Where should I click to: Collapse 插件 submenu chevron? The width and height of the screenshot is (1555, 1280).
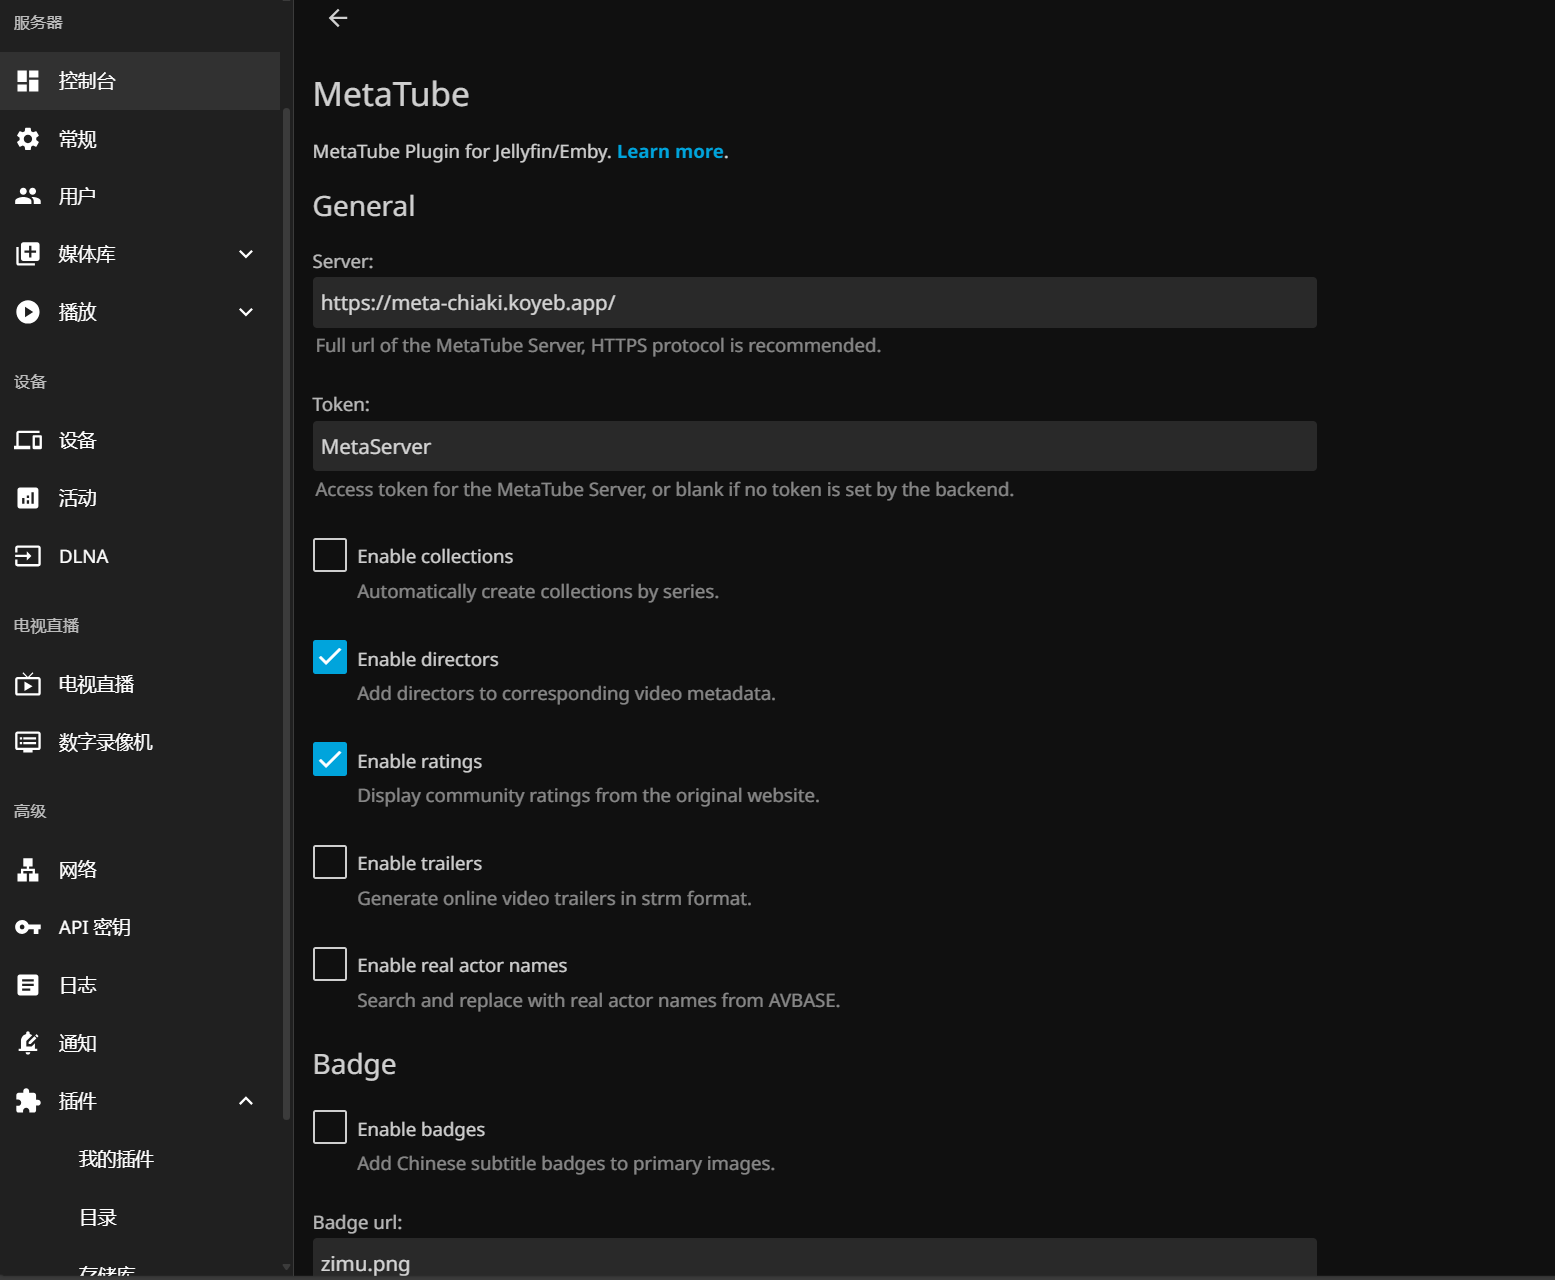[x=246, y=1101]
